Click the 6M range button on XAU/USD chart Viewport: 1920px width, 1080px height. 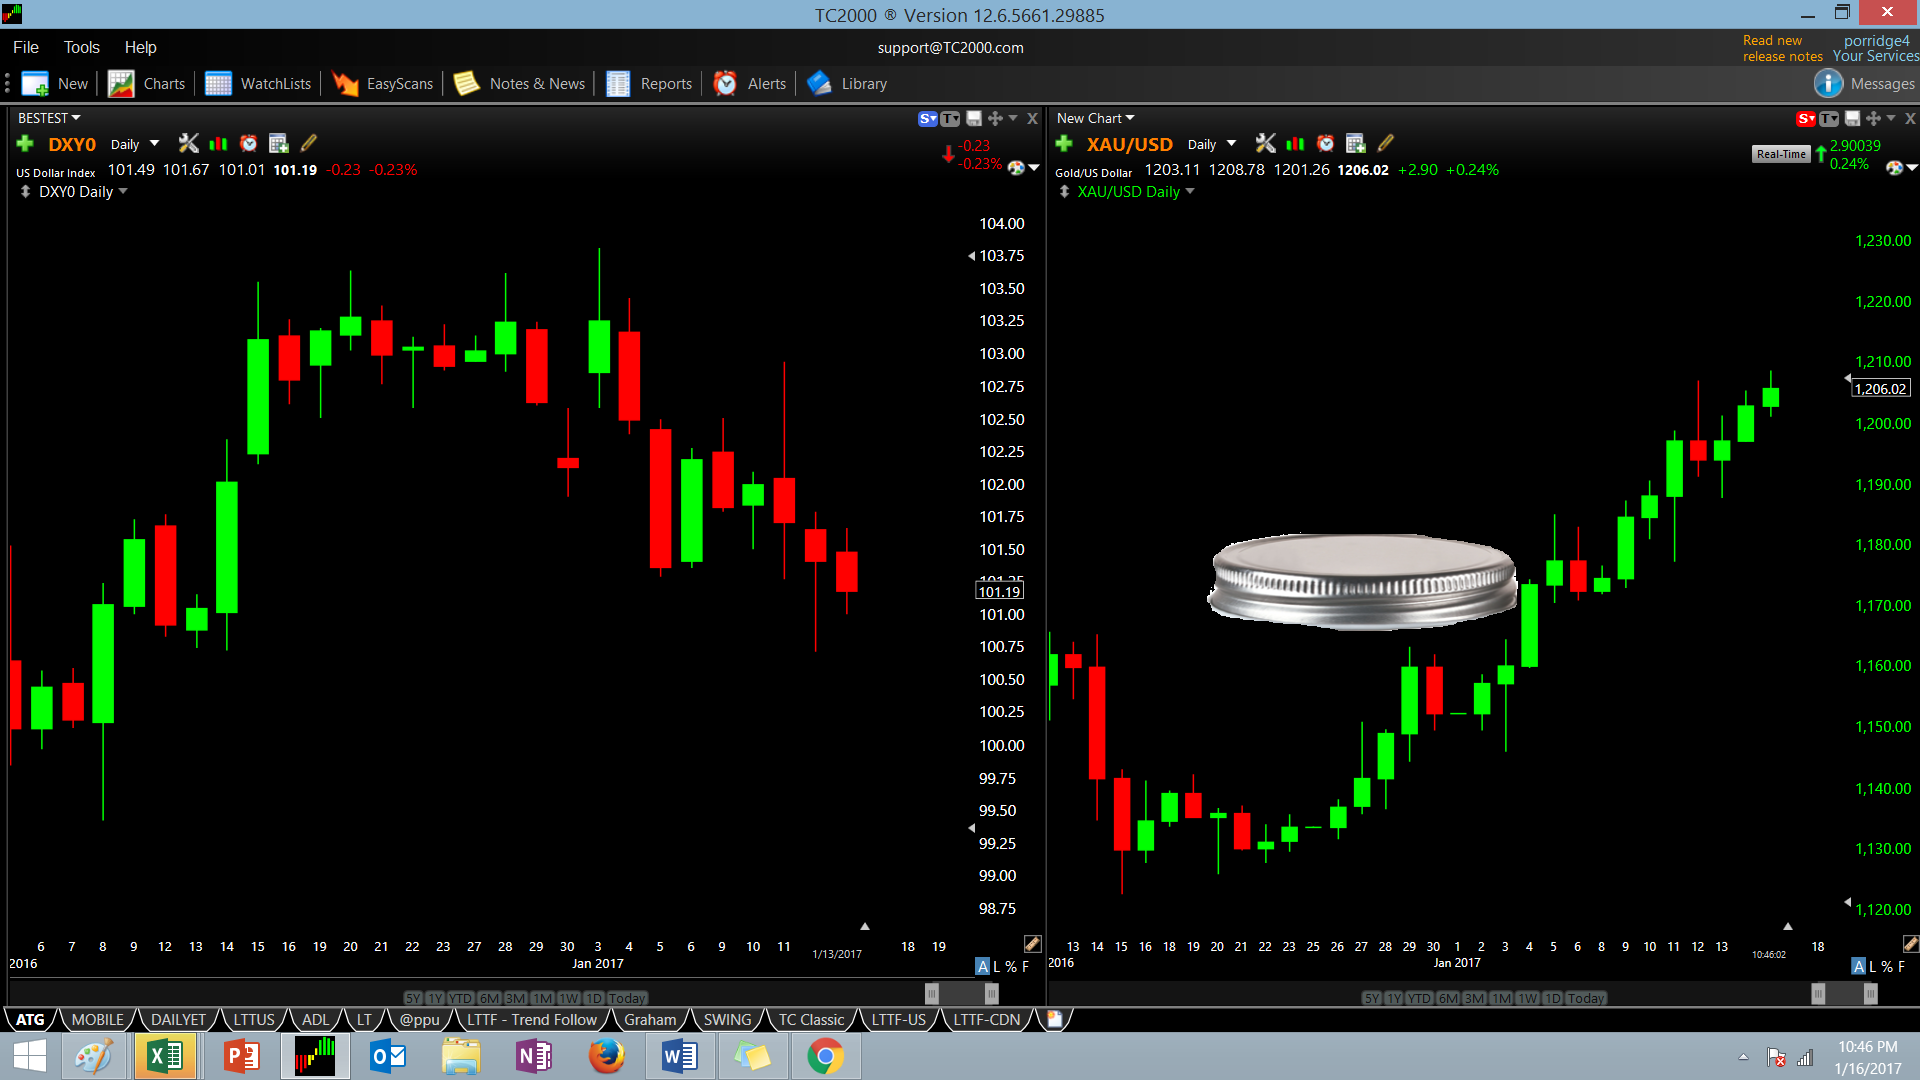pos(1448,998)
